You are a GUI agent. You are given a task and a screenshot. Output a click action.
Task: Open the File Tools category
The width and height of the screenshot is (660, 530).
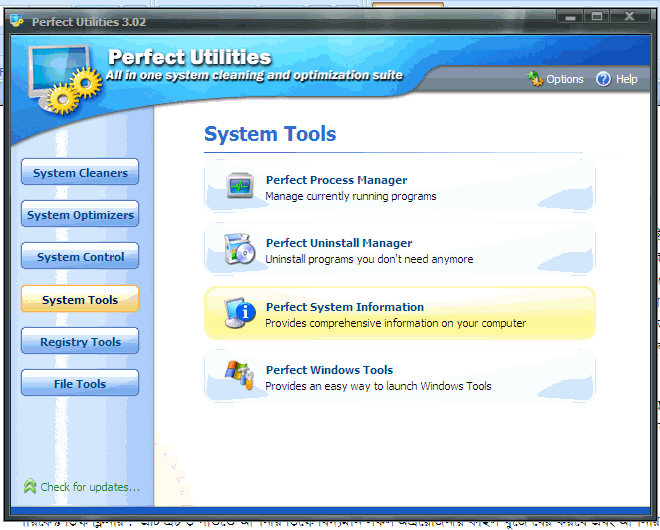click(80, 383)
